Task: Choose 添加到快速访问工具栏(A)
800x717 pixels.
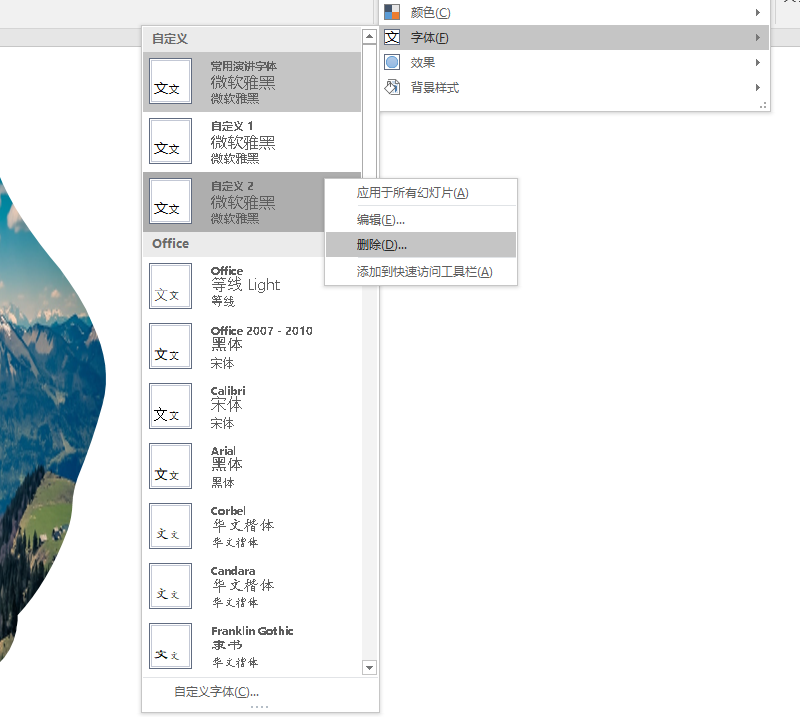Action: (421, 271)
